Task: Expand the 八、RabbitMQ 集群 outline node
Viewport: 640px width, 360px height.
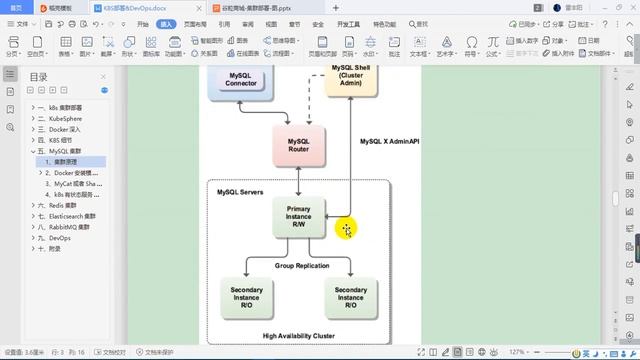Action: [33, 227]
